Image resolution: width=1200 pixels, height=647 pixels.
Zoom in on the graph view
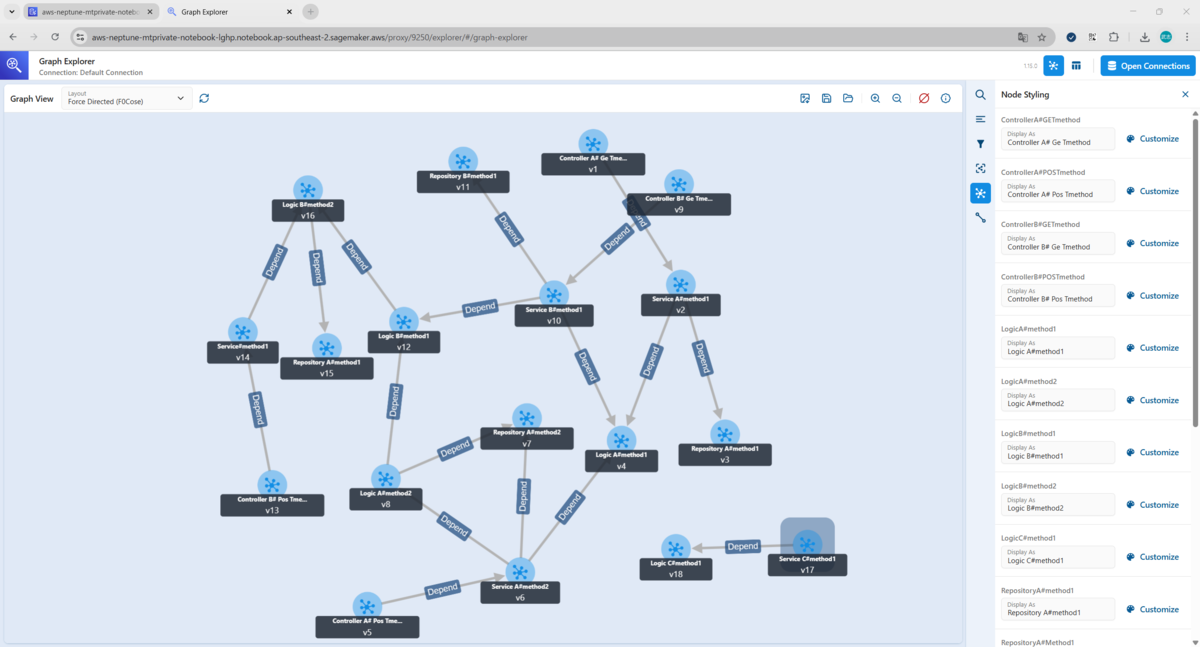tap(875, 98)
